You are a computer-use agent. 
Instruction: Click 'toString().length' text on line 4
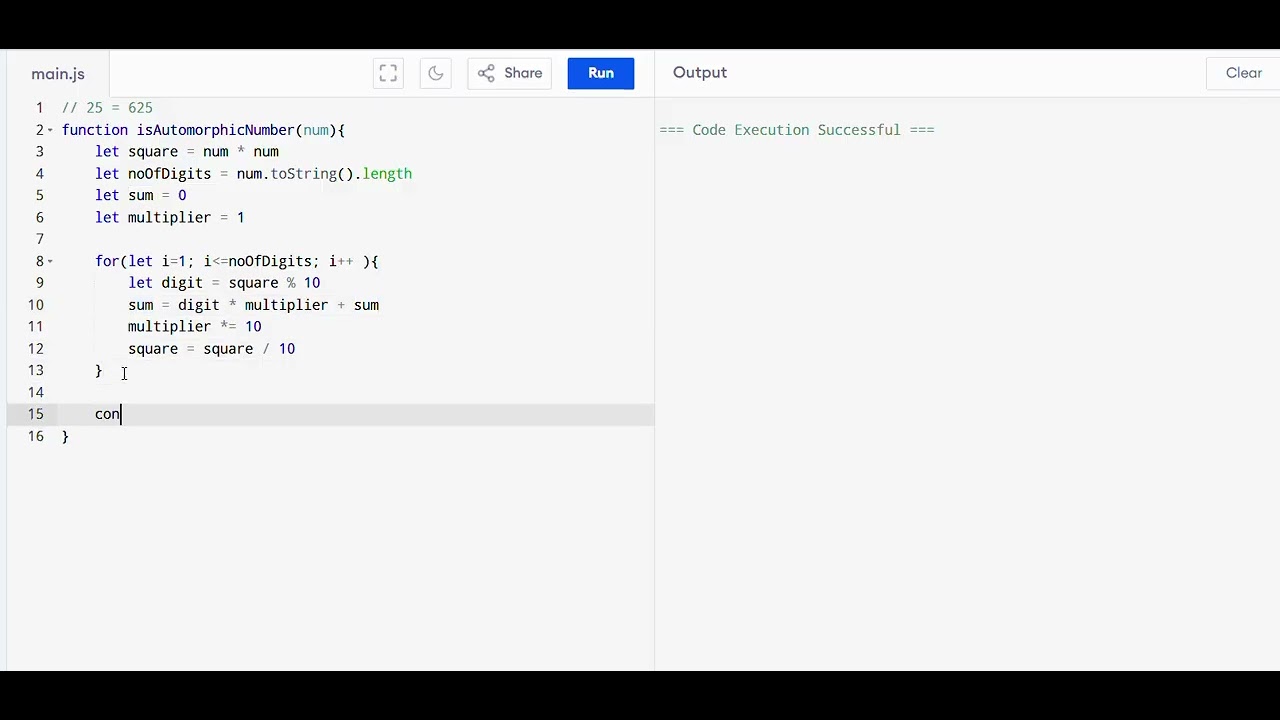pos(341,174)
